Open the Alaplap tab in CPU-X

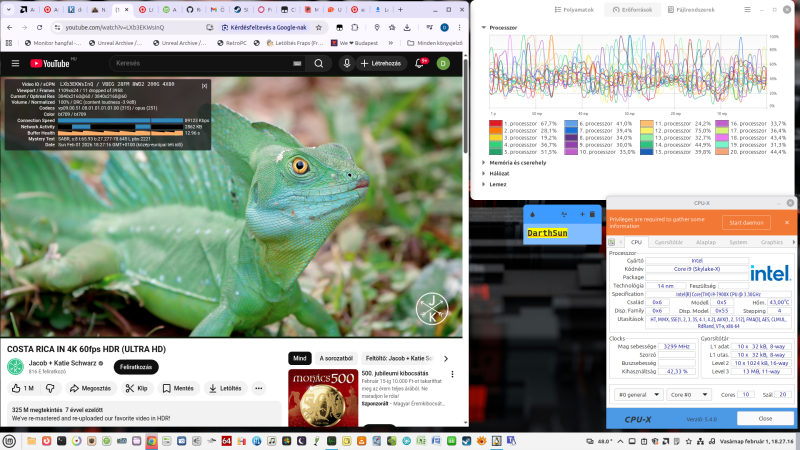click(x=706, y=242)
